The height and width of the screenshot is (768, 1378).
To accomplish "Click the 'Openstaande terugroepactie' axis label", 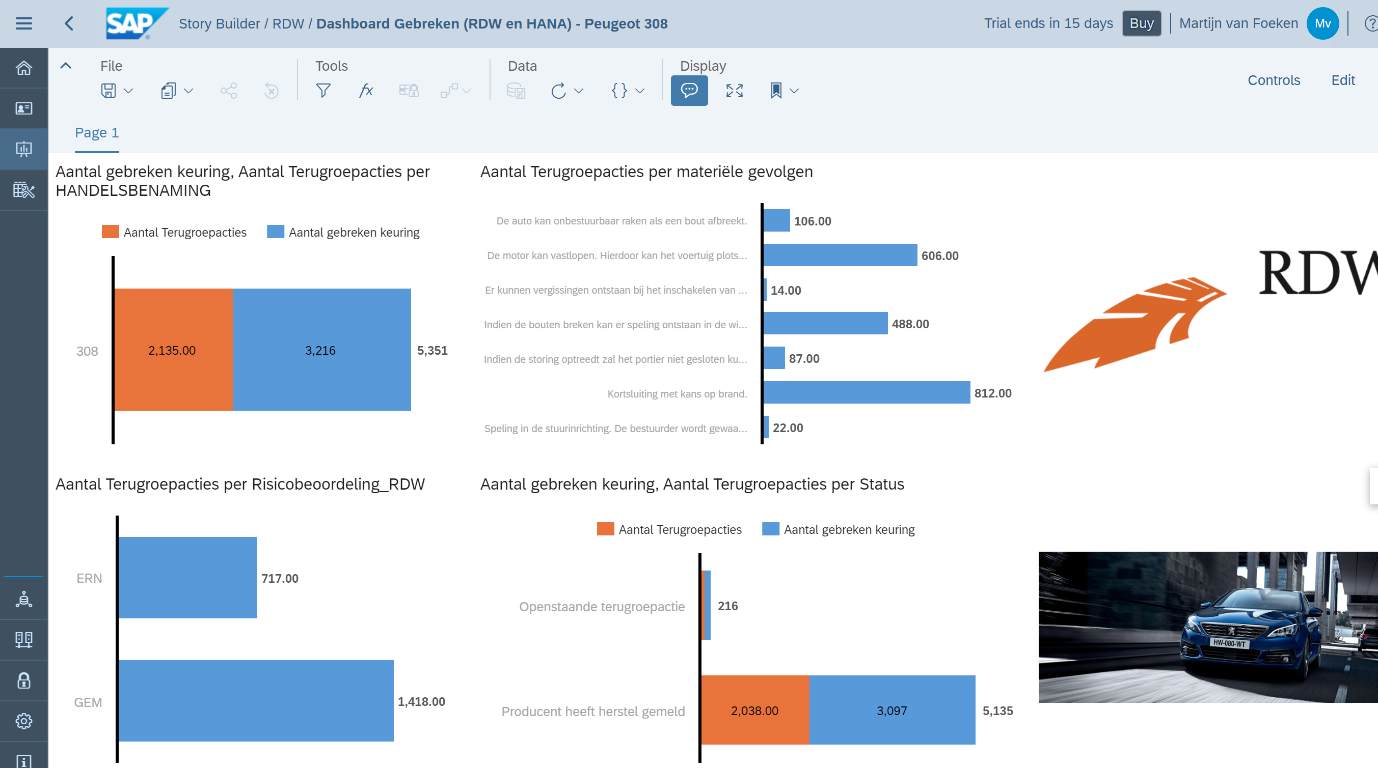I will [x=602, y=606].
